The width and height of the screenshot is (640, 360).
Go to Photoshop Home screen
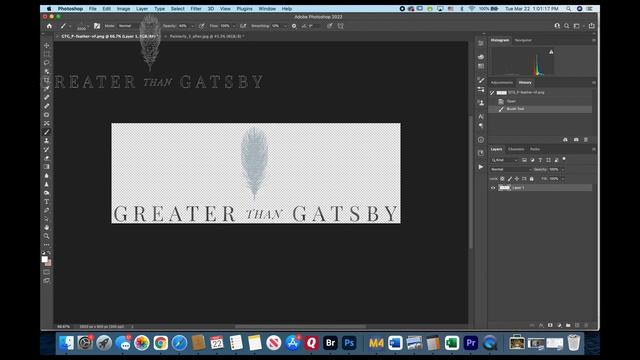[x=49, y=26]
